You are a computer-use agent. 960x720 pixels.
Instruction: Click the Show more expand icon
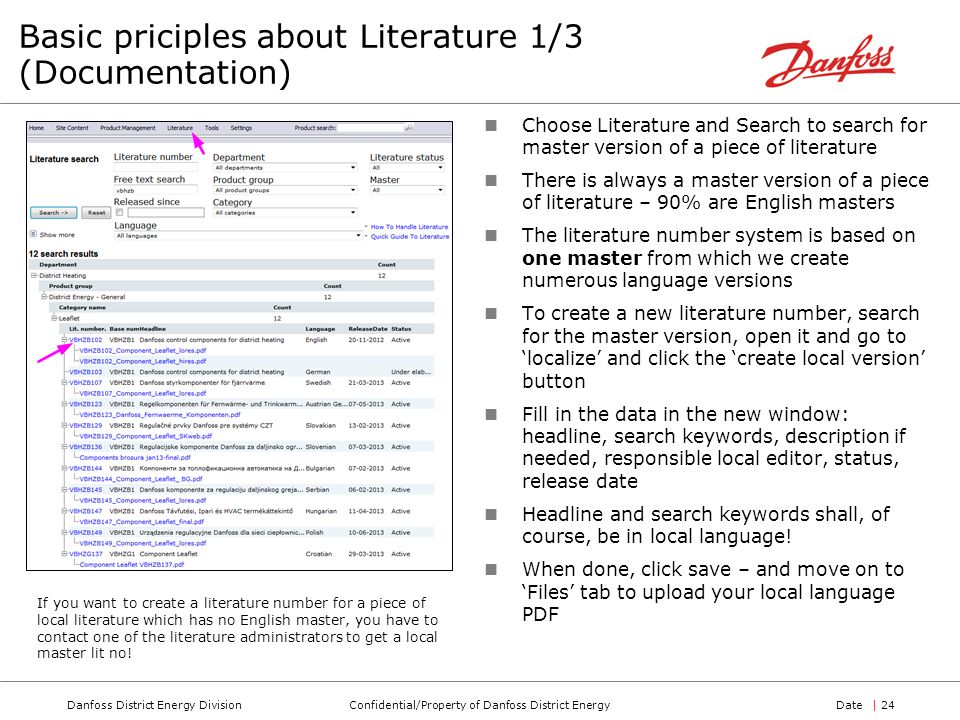[33, 234]
